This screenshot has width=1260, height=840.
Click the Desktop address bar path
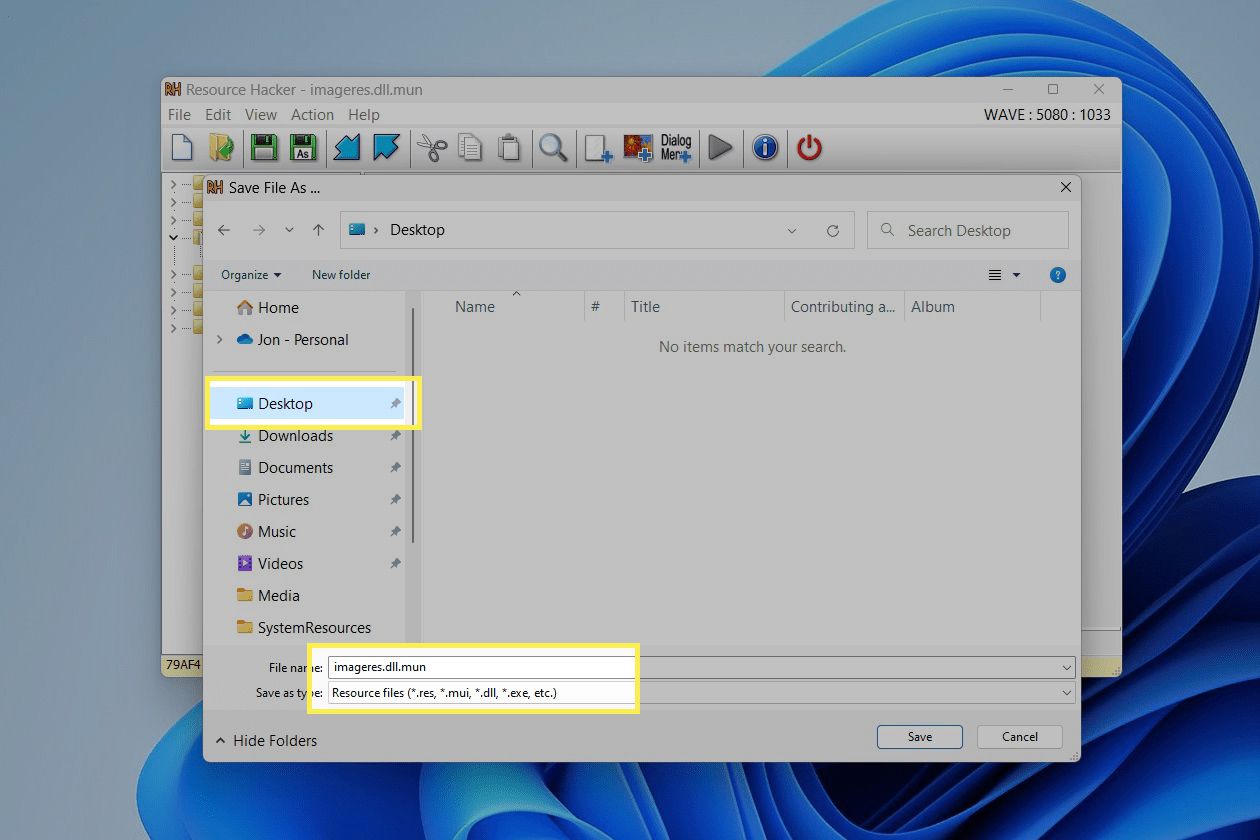[417, 230]
